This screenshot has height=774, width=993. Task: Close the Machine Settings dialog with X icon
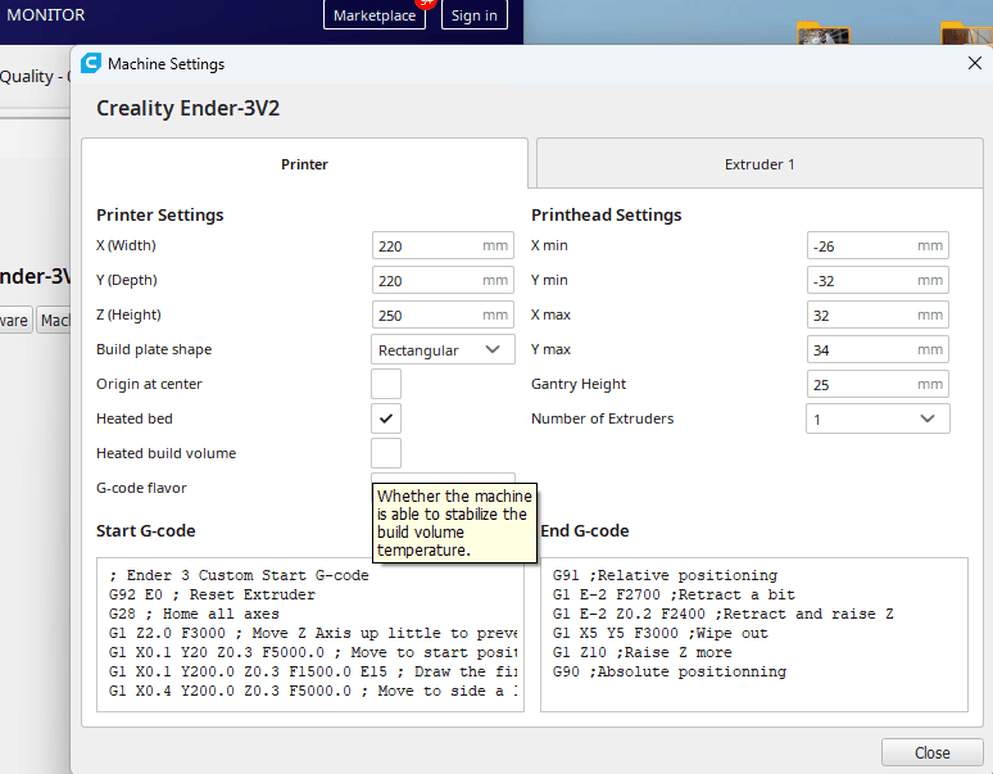975,63
